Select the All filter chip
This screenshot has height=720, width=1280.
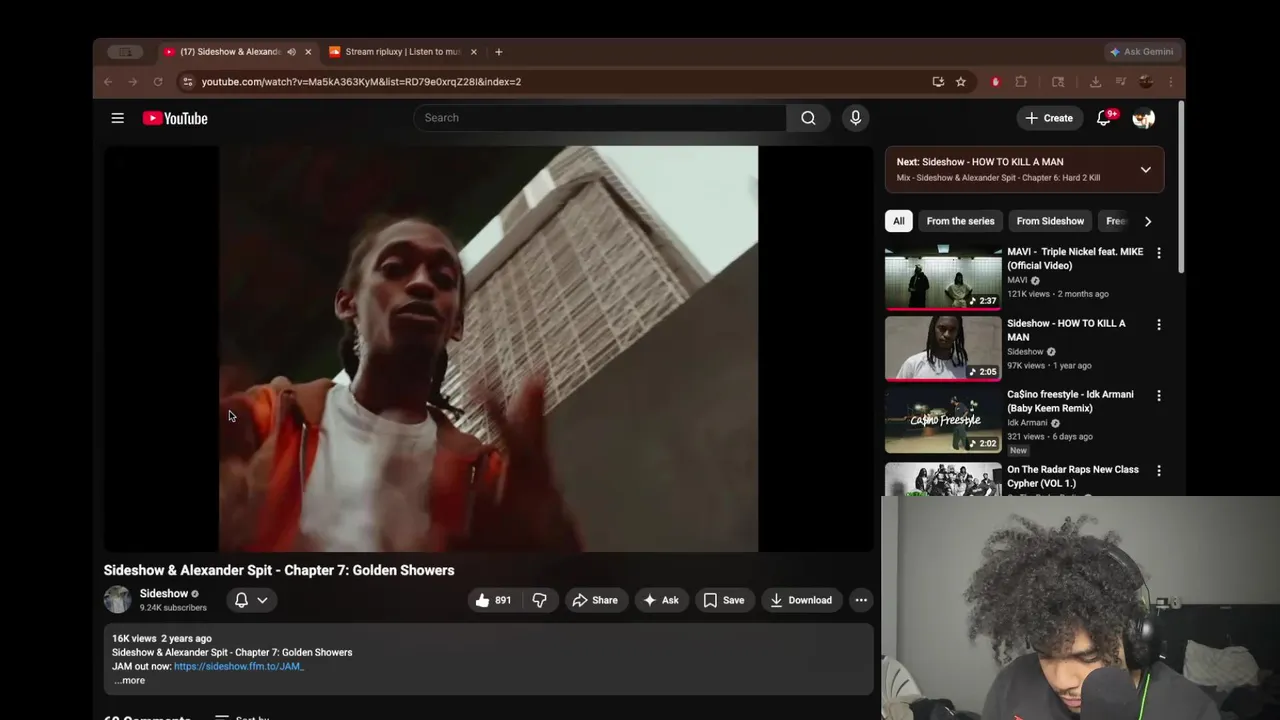pyautogui.click(x=898, y=221)
